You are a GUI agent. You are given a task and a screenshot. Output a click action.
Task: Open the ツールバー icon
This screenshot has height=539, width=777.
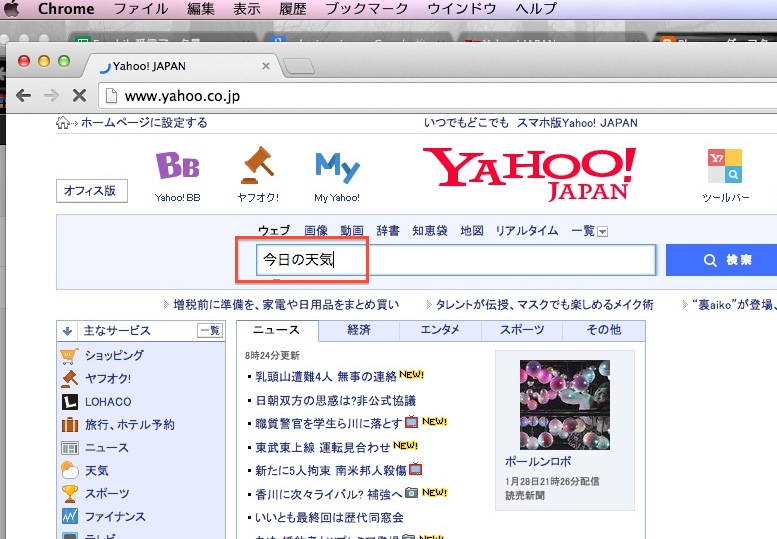(724, 166)
